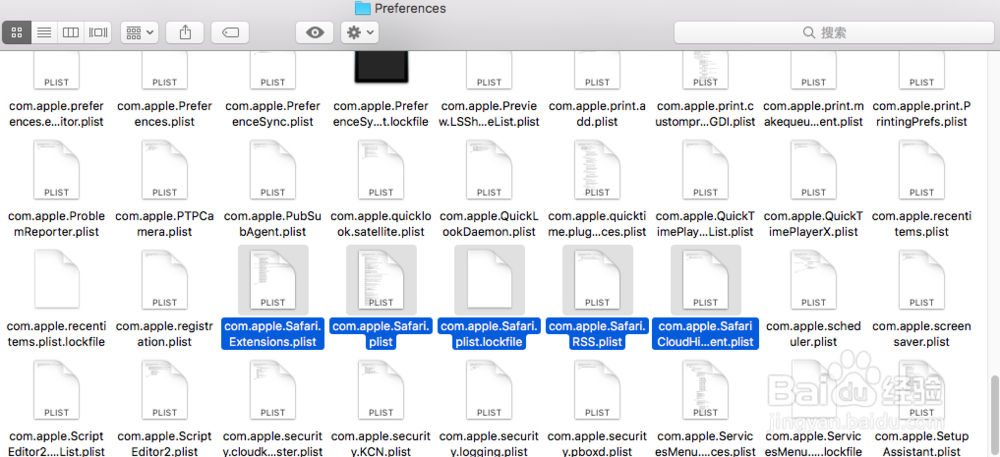Select com.apple.SafariCloudHi...ent.plist file icon
This screenshot has width=1000, height=457.
pyautogui.click(x=706, y=279)
